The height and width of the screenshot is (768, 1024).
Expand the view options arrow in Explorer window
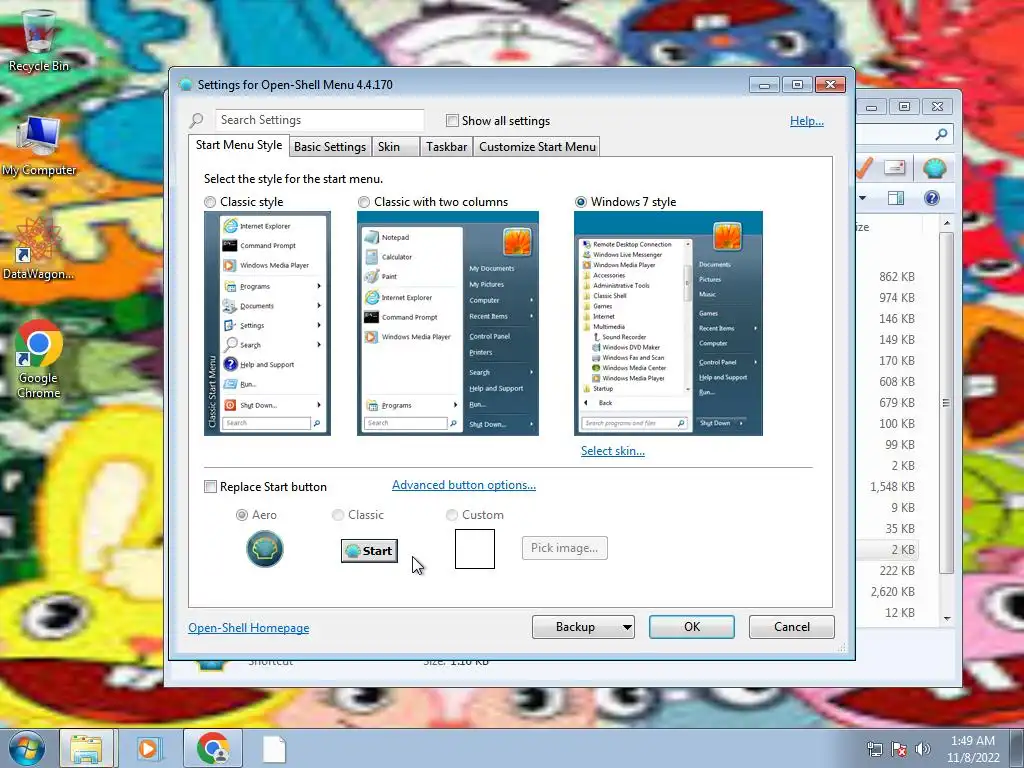click(863, 198)
